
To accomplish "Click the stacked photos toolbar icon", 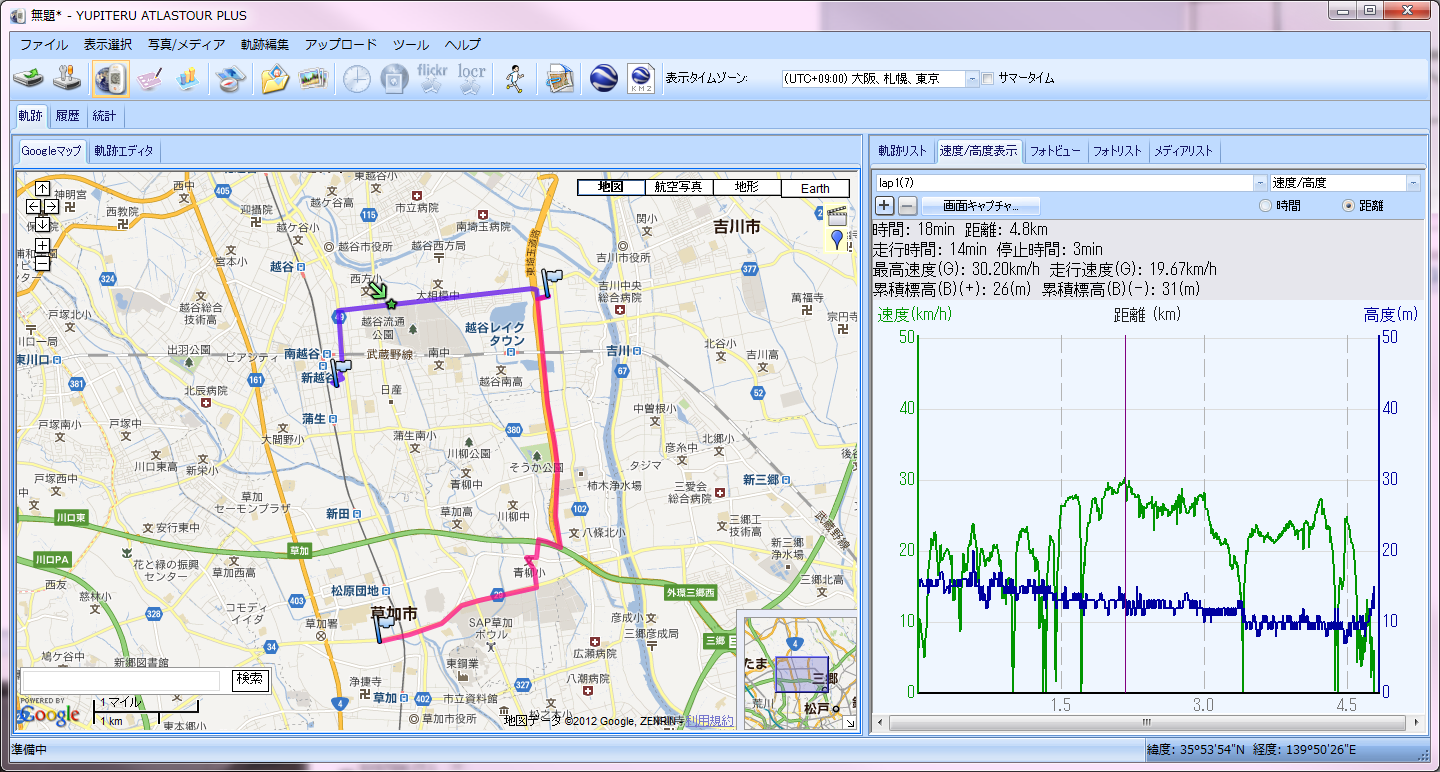I will pyautogui.click(x=313, y=78).
